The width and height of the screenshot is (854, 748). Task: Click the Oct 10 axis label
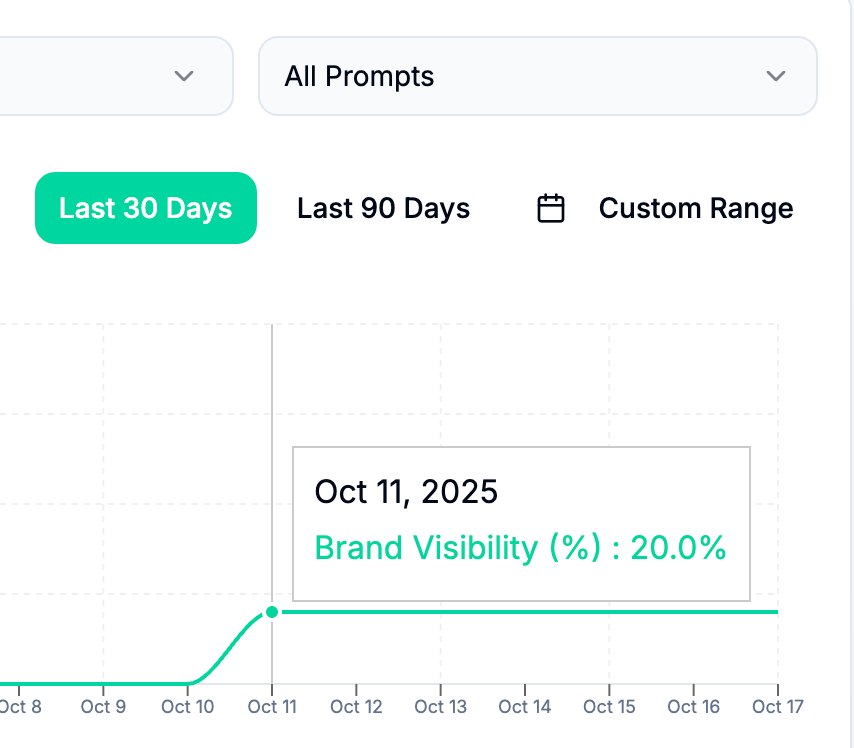coord(188,707)
